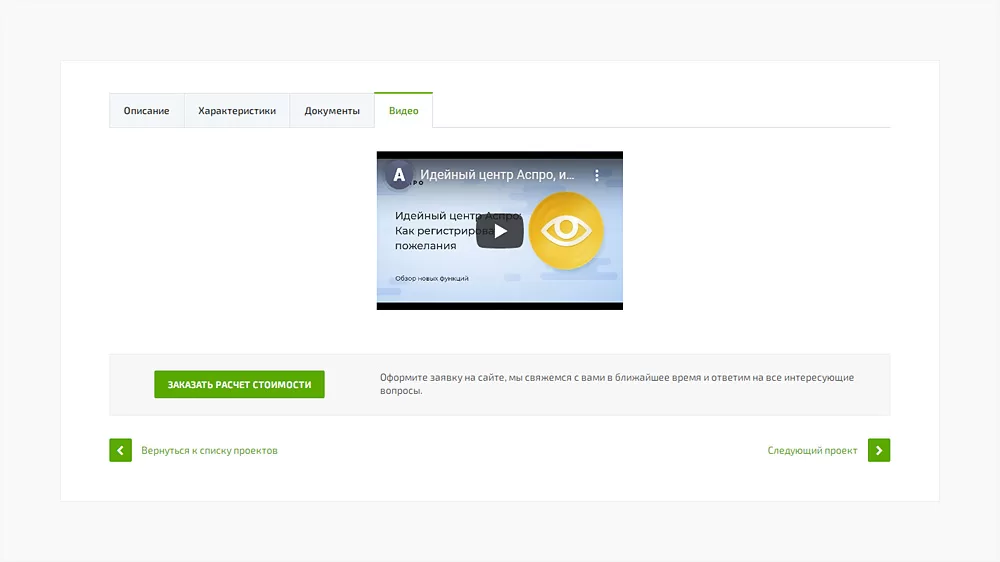Viewport: 1000px width, 562px height.
Task: Click 'Как регистрировать' line in video thumbnail
Action: (x=444, y=231)
